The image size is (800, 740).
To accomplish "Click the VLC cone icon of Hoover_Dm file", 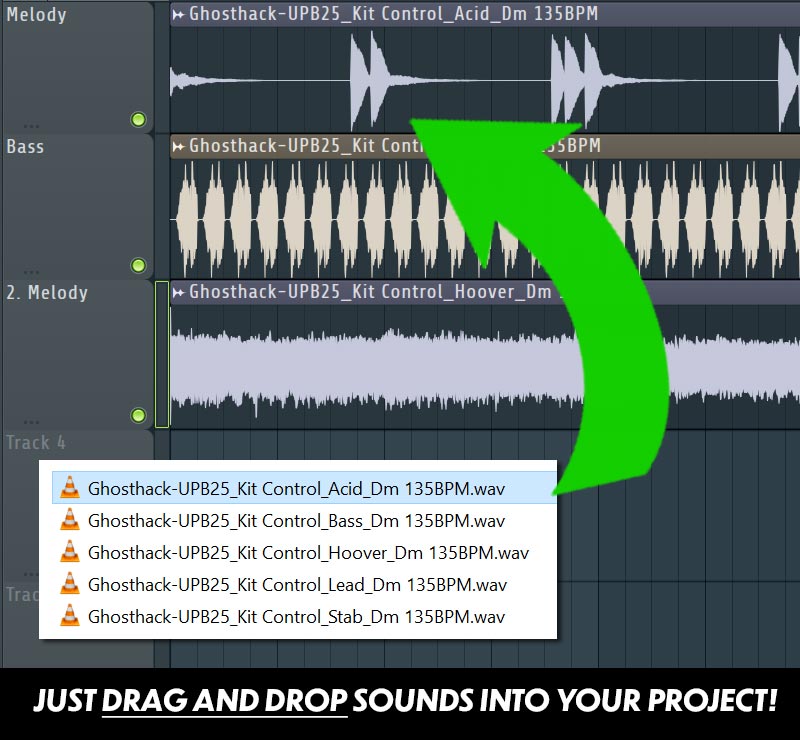I will point(70,552).
